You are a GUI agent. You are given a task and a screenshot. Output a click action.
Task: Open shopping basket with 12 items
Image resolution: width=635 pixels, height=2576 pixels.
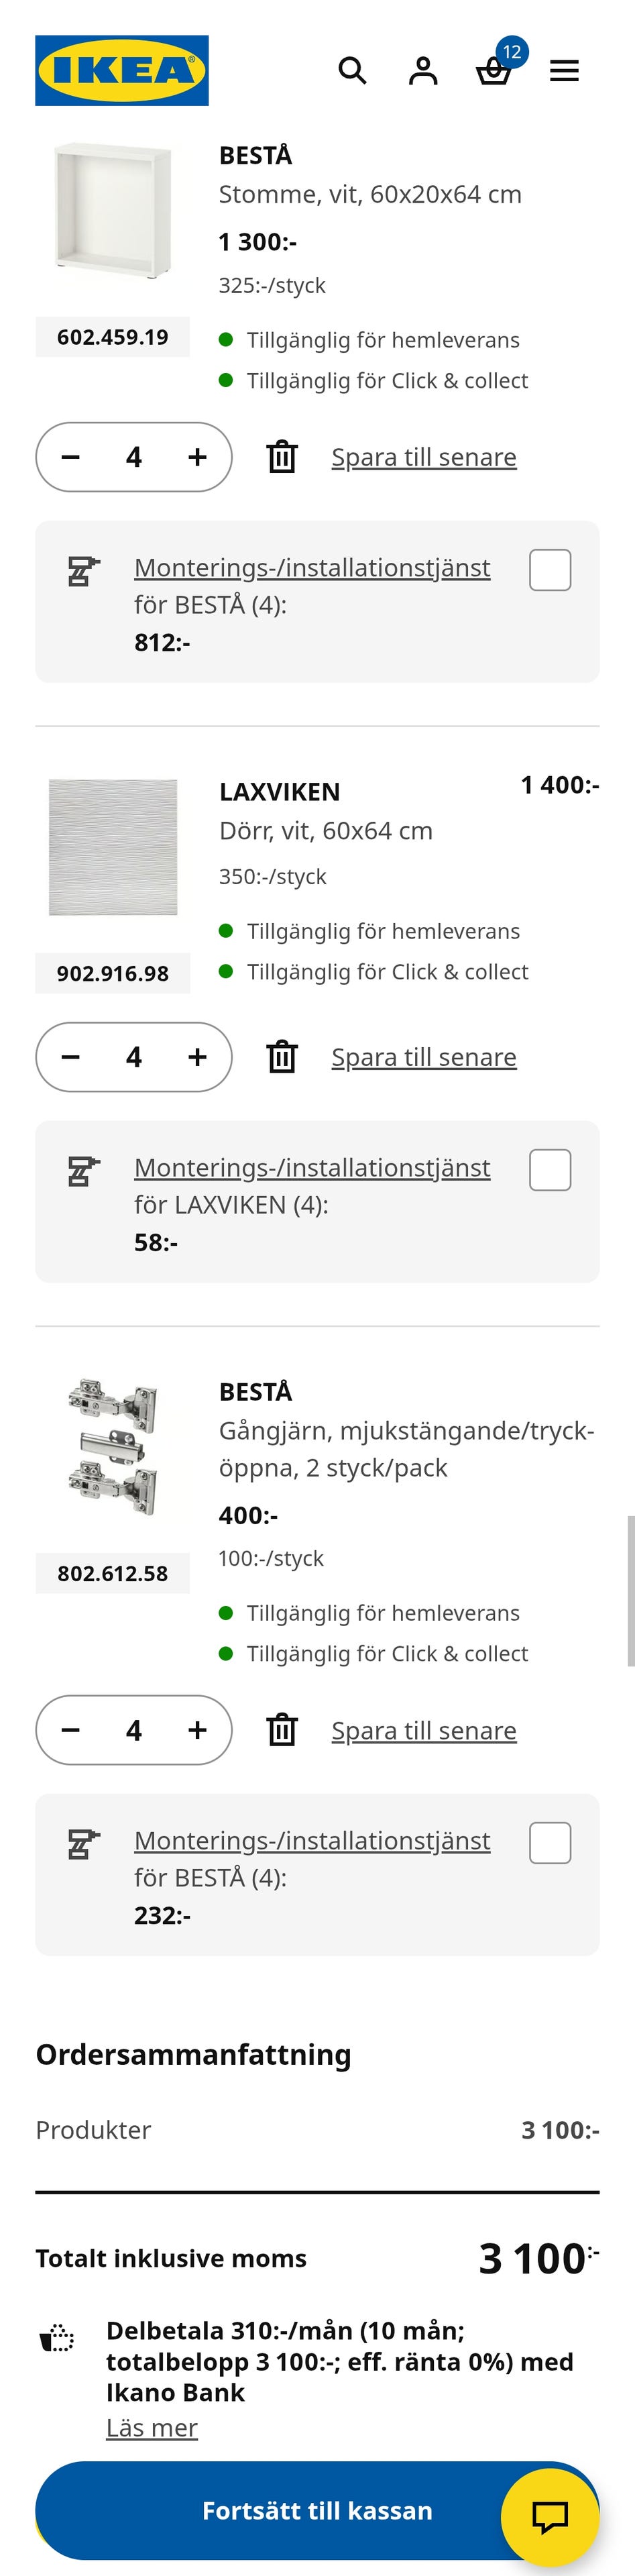494,71
